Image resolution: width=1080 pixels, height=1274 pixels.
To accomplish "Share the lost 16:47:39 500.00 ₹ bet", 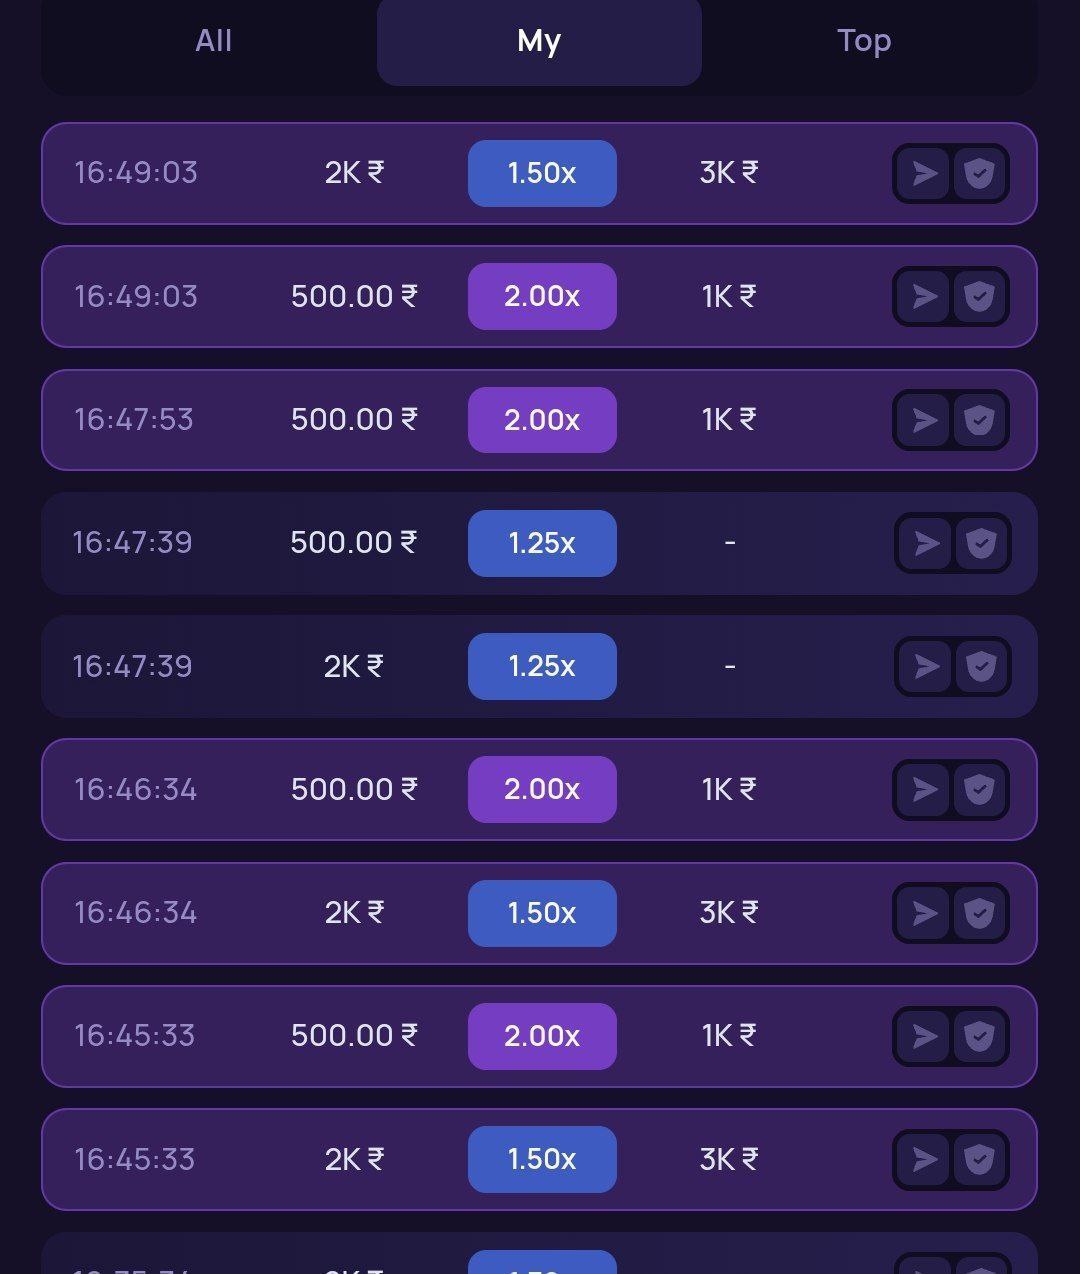I will tap(927, 543).
